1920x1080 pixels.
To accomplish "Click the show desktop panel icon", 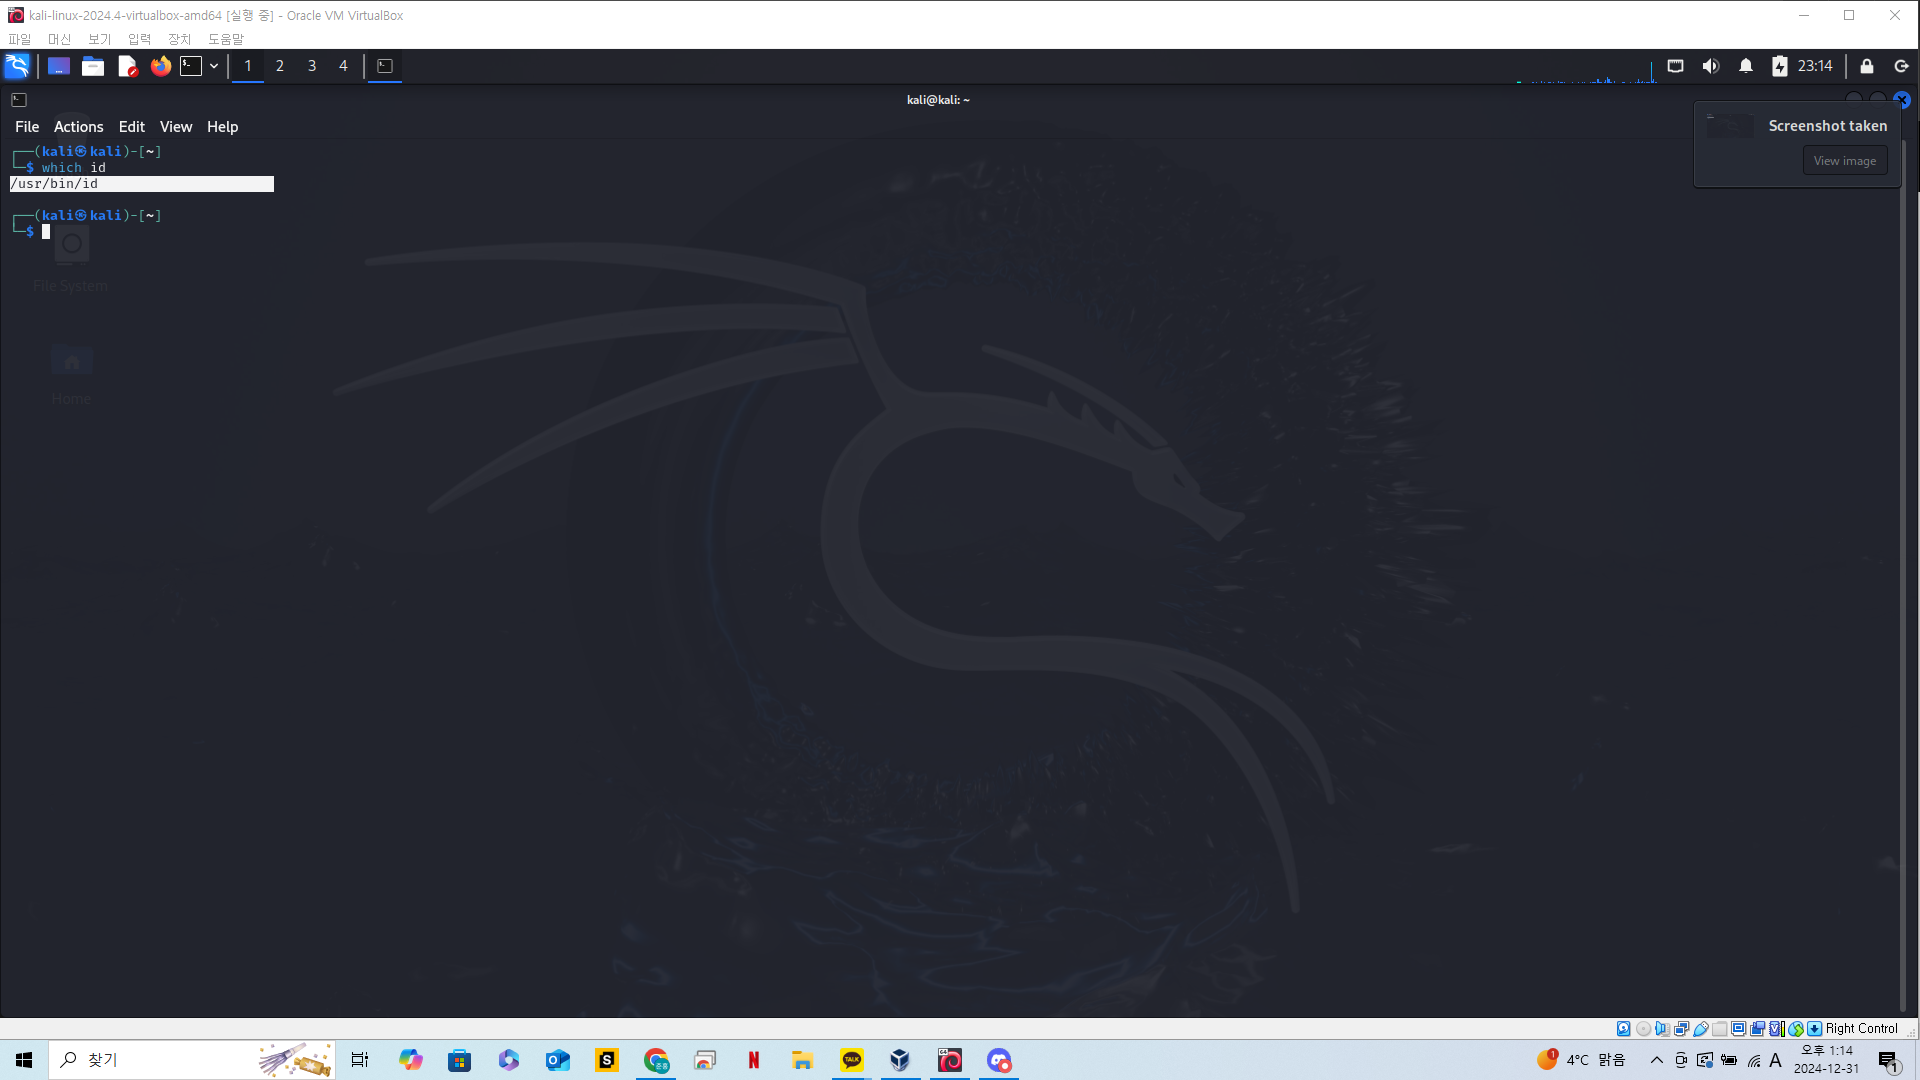I will click(x=59, y=66).
